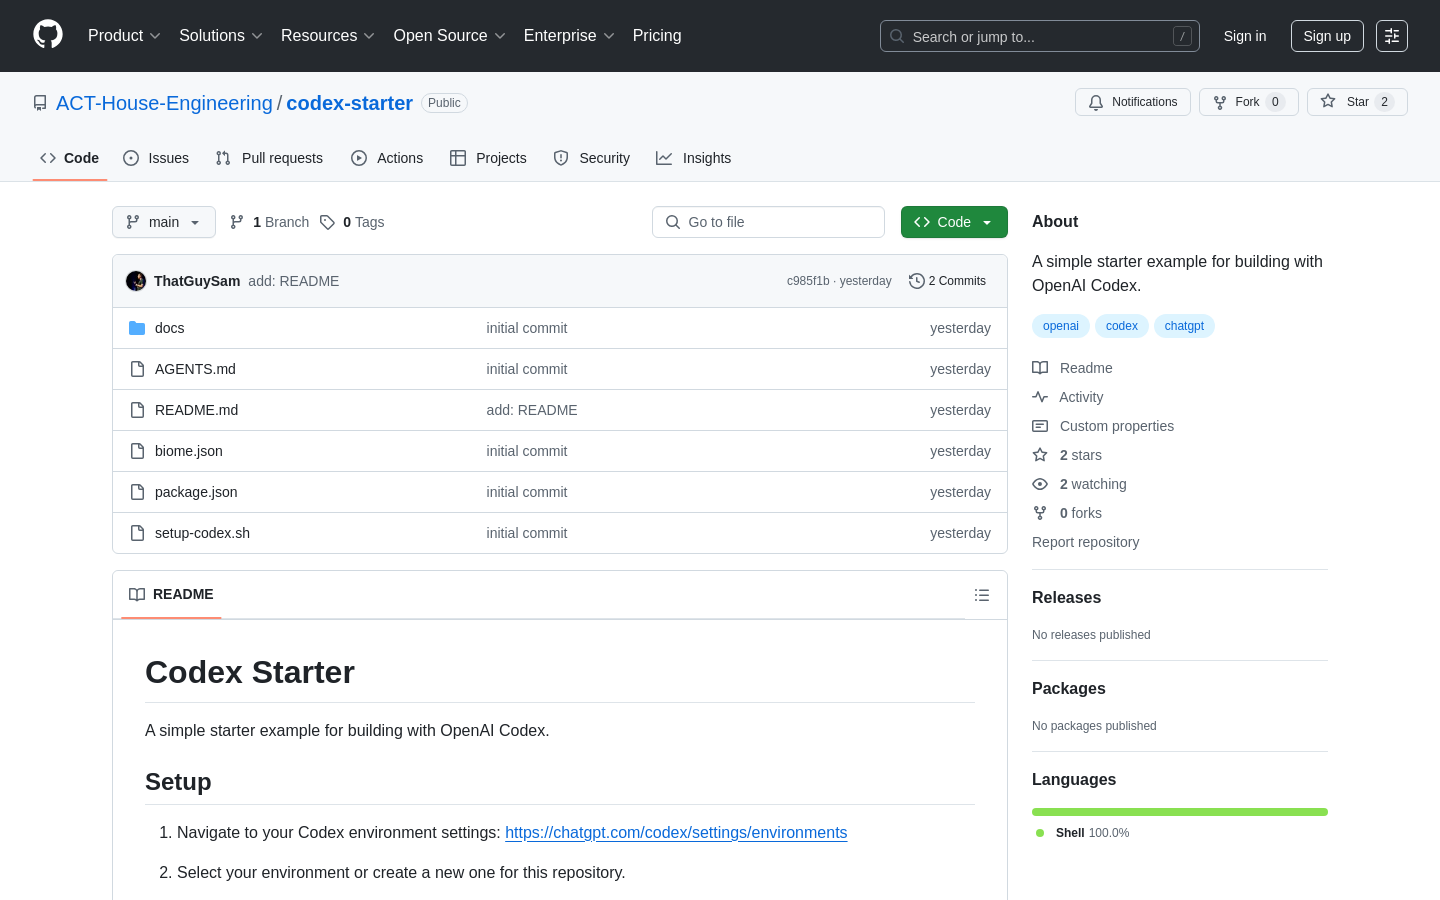Open the Resources dropdown

coord(328,36)
